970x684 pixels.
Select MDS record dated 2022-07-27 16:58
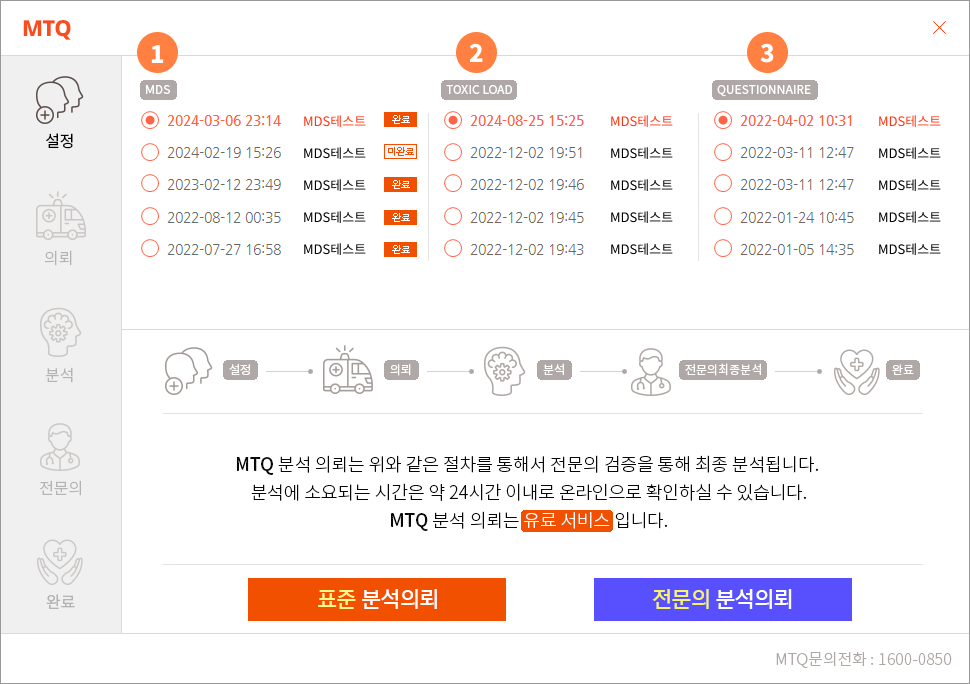tap(150, 249)
